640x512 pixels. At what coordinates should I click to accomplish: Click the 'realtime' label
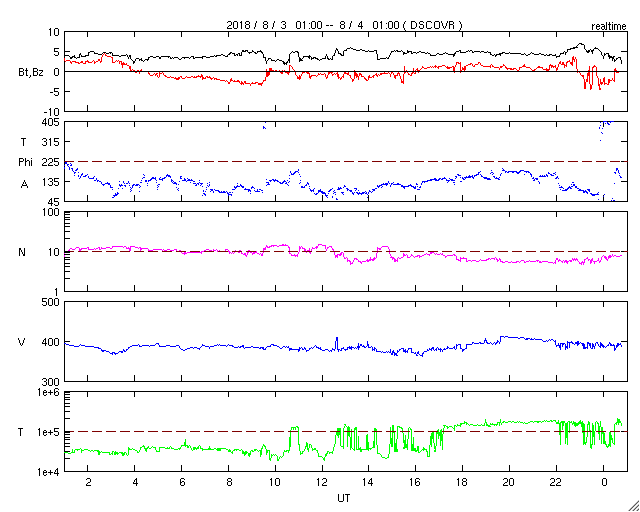(x=609, y=27)
